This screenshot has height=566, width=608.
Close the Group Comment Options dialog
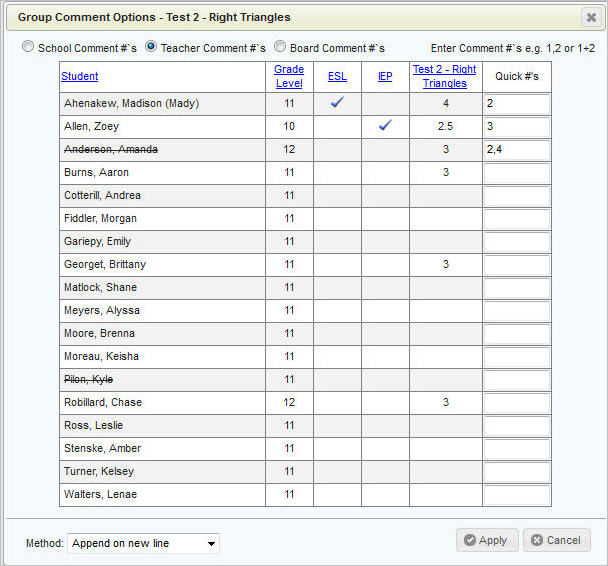tap(590, 17)
